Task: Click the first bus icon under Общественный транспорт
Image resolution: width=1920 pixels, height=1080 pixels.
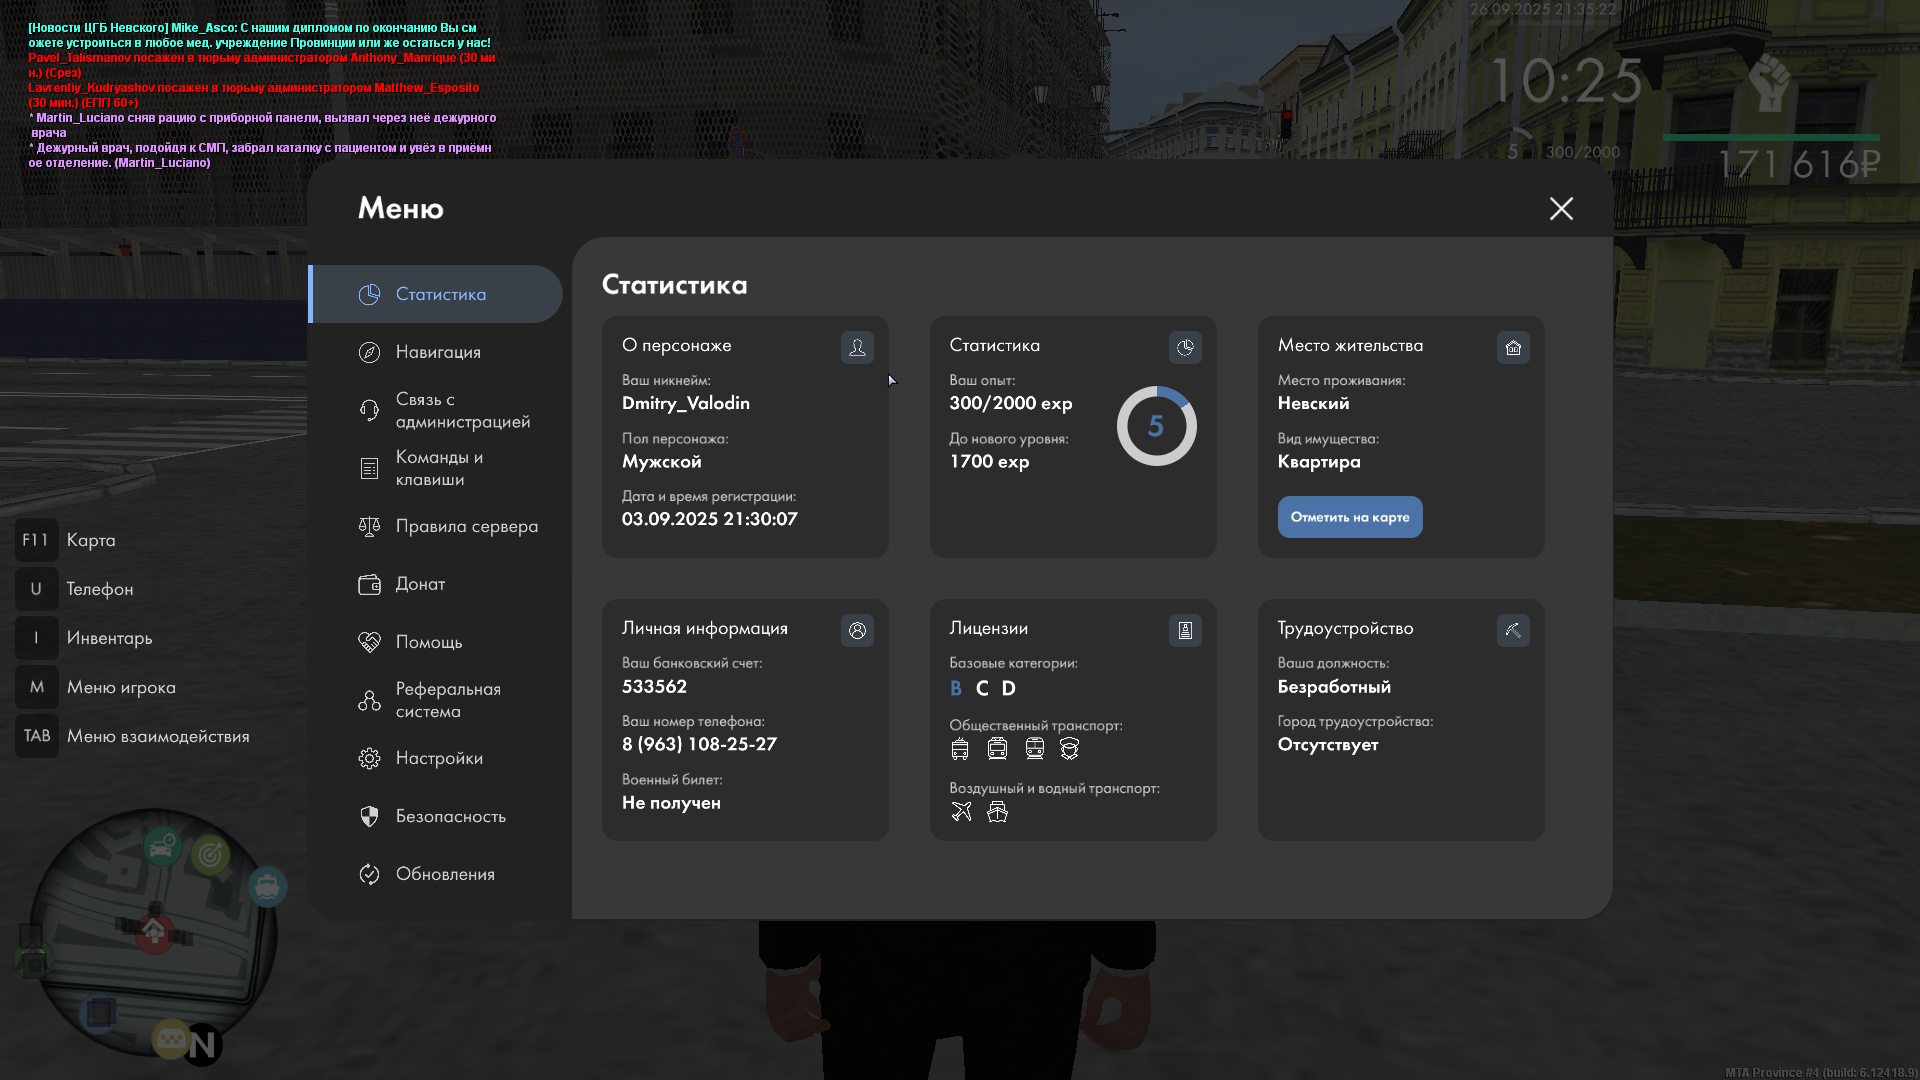Action: tap(960, 748)
